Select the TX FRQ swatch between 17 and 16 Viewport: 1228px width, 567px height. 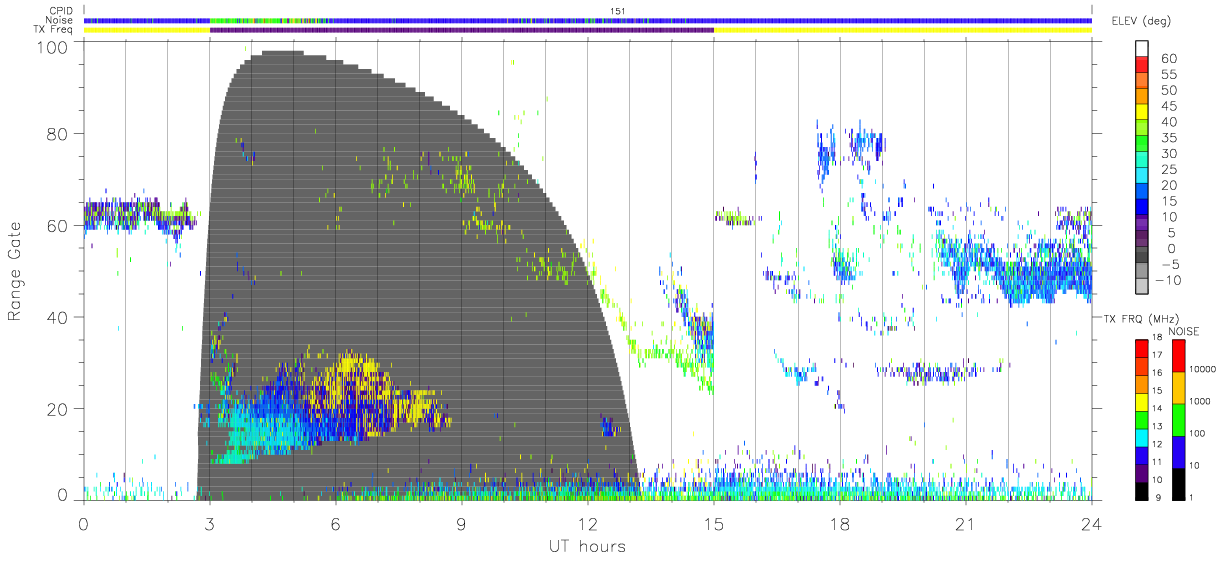click(1142, 366)
